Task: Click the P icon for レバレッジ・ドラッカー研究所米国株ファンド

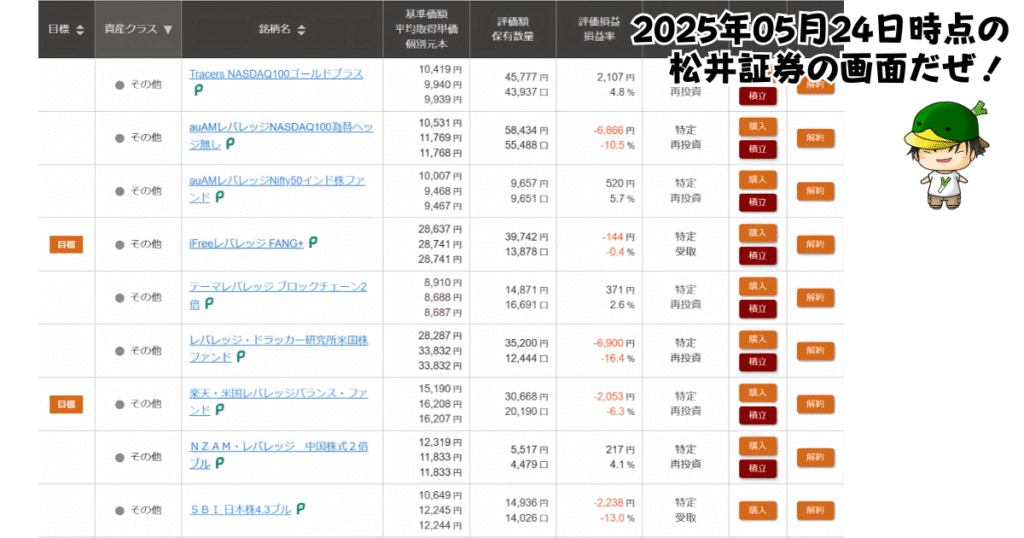Action: pos(241,356)
